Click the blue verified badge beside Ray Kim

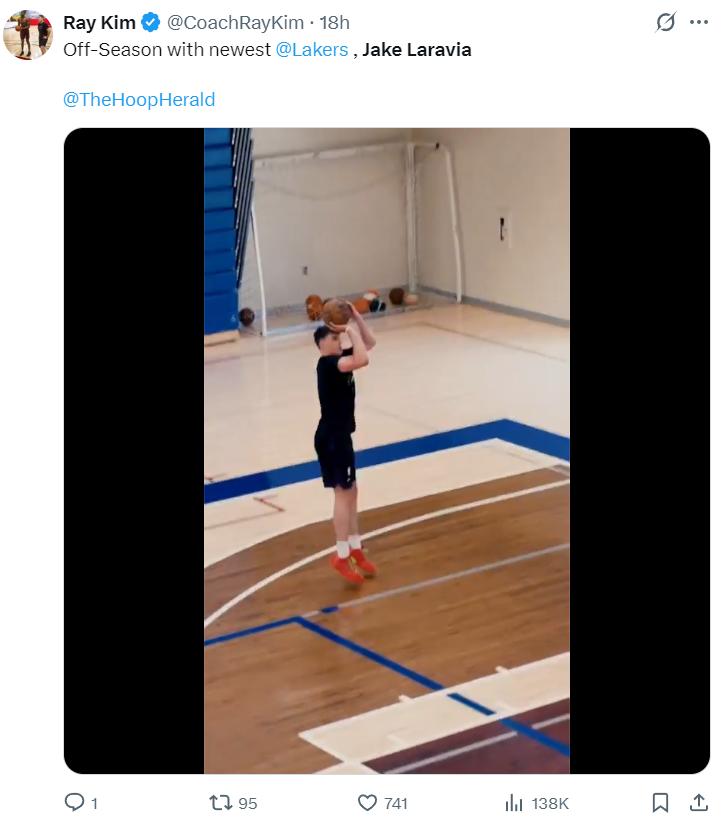[x=150, y=22]
